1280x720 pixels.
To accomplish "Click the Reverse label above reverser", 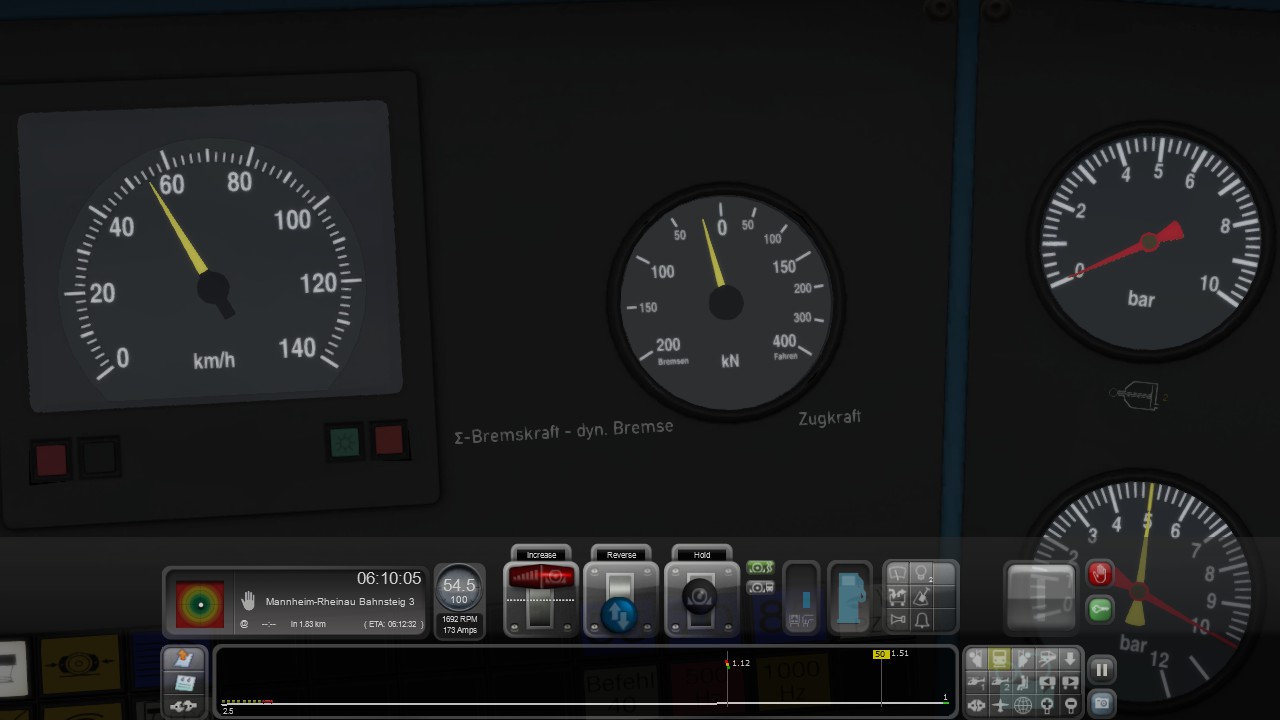I will [x=621, y=555].
